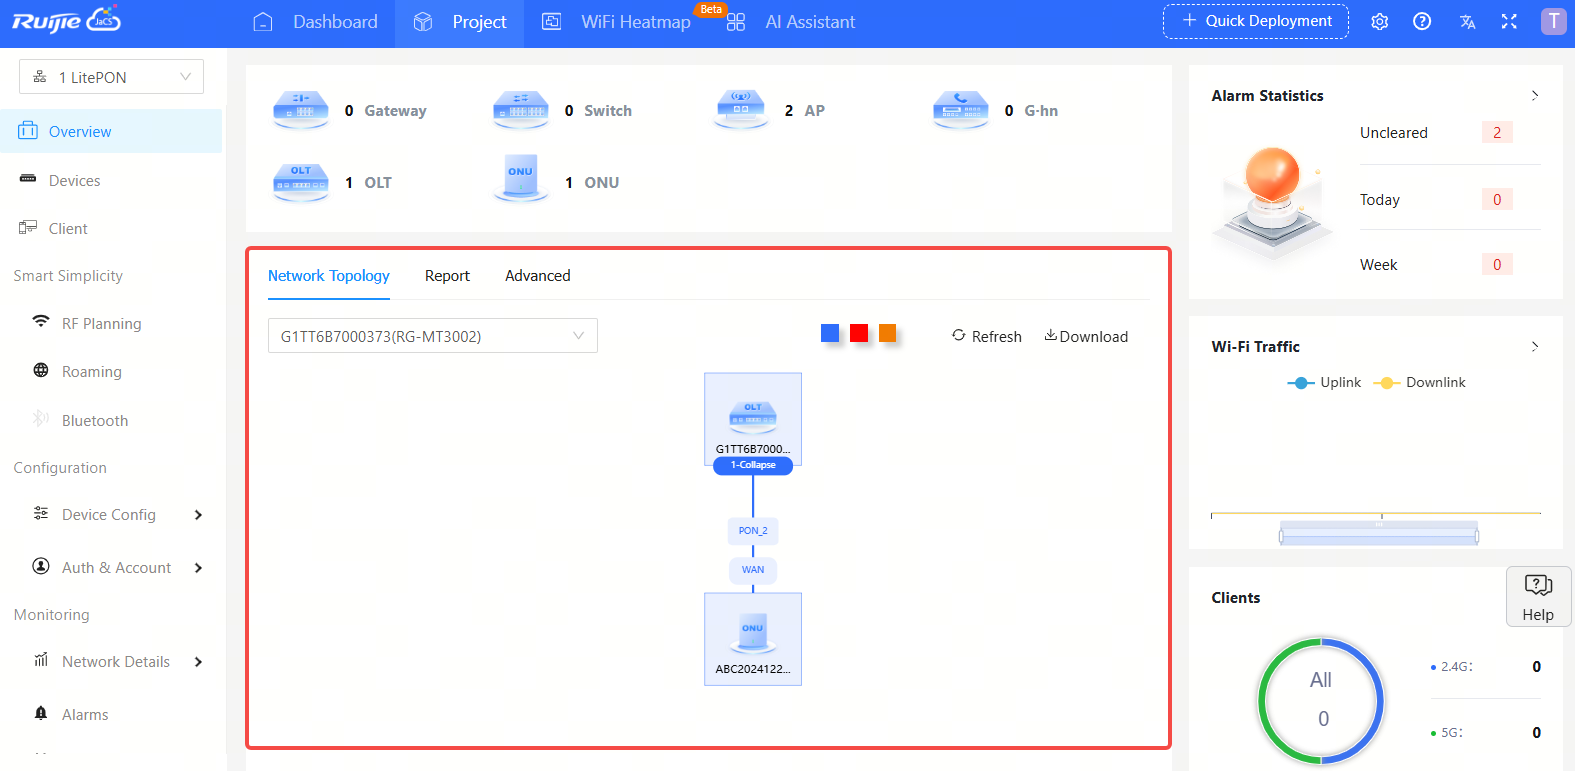Click the OLT device node in topology
Viewport: 1575px width, 771px height.
tap(753, 416)
